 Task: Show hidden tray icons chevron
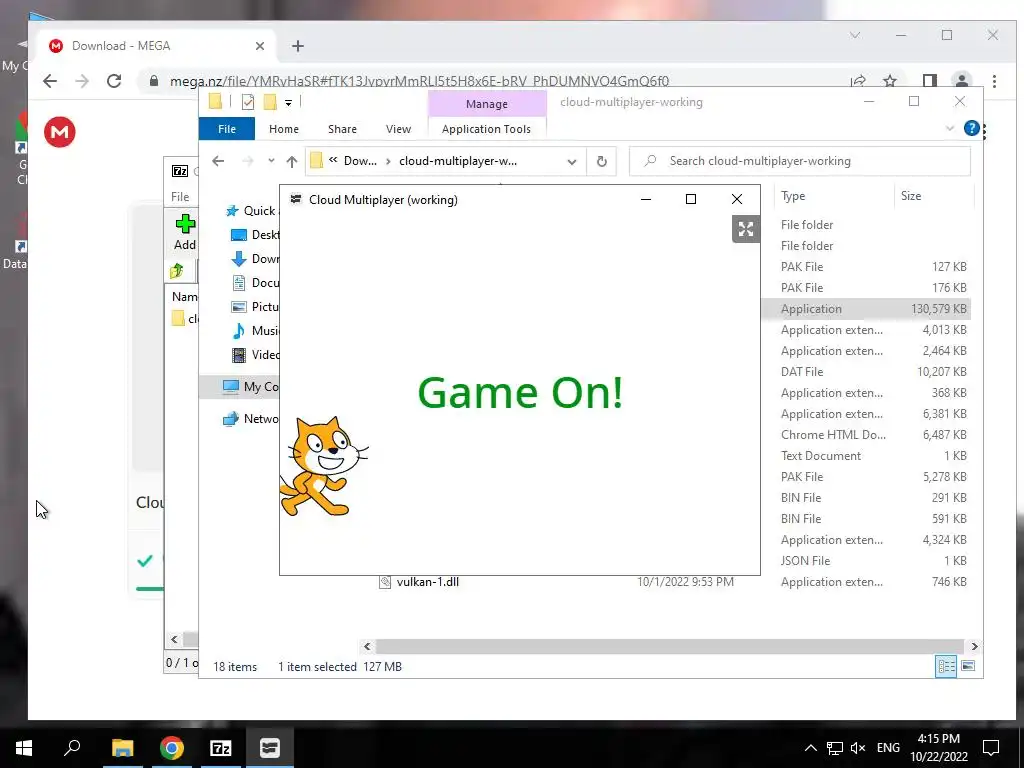(x=810, y=748)
